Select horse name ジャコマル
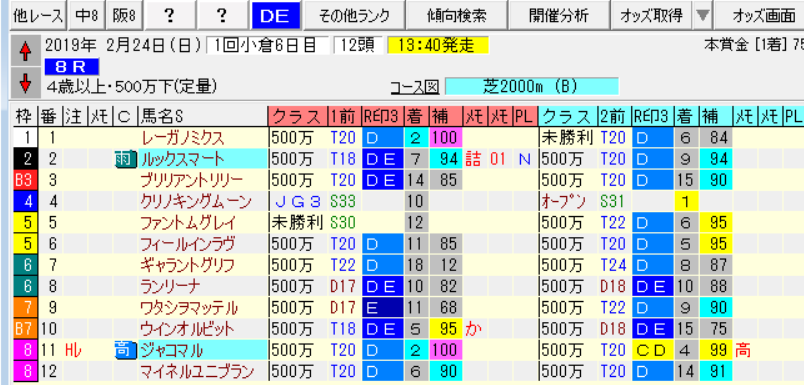The image size is (804, 385). (x=172, y=351)
